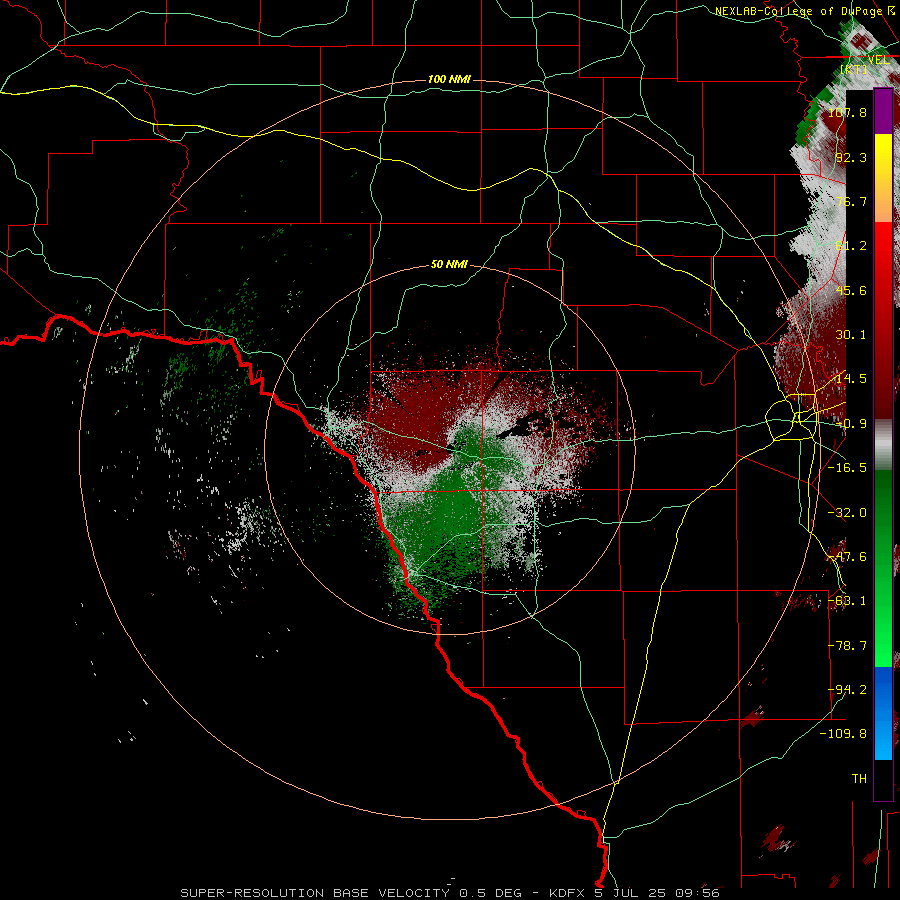Pick the blue segment of velocity scale

pyautogui.click(x=883, y=713)
